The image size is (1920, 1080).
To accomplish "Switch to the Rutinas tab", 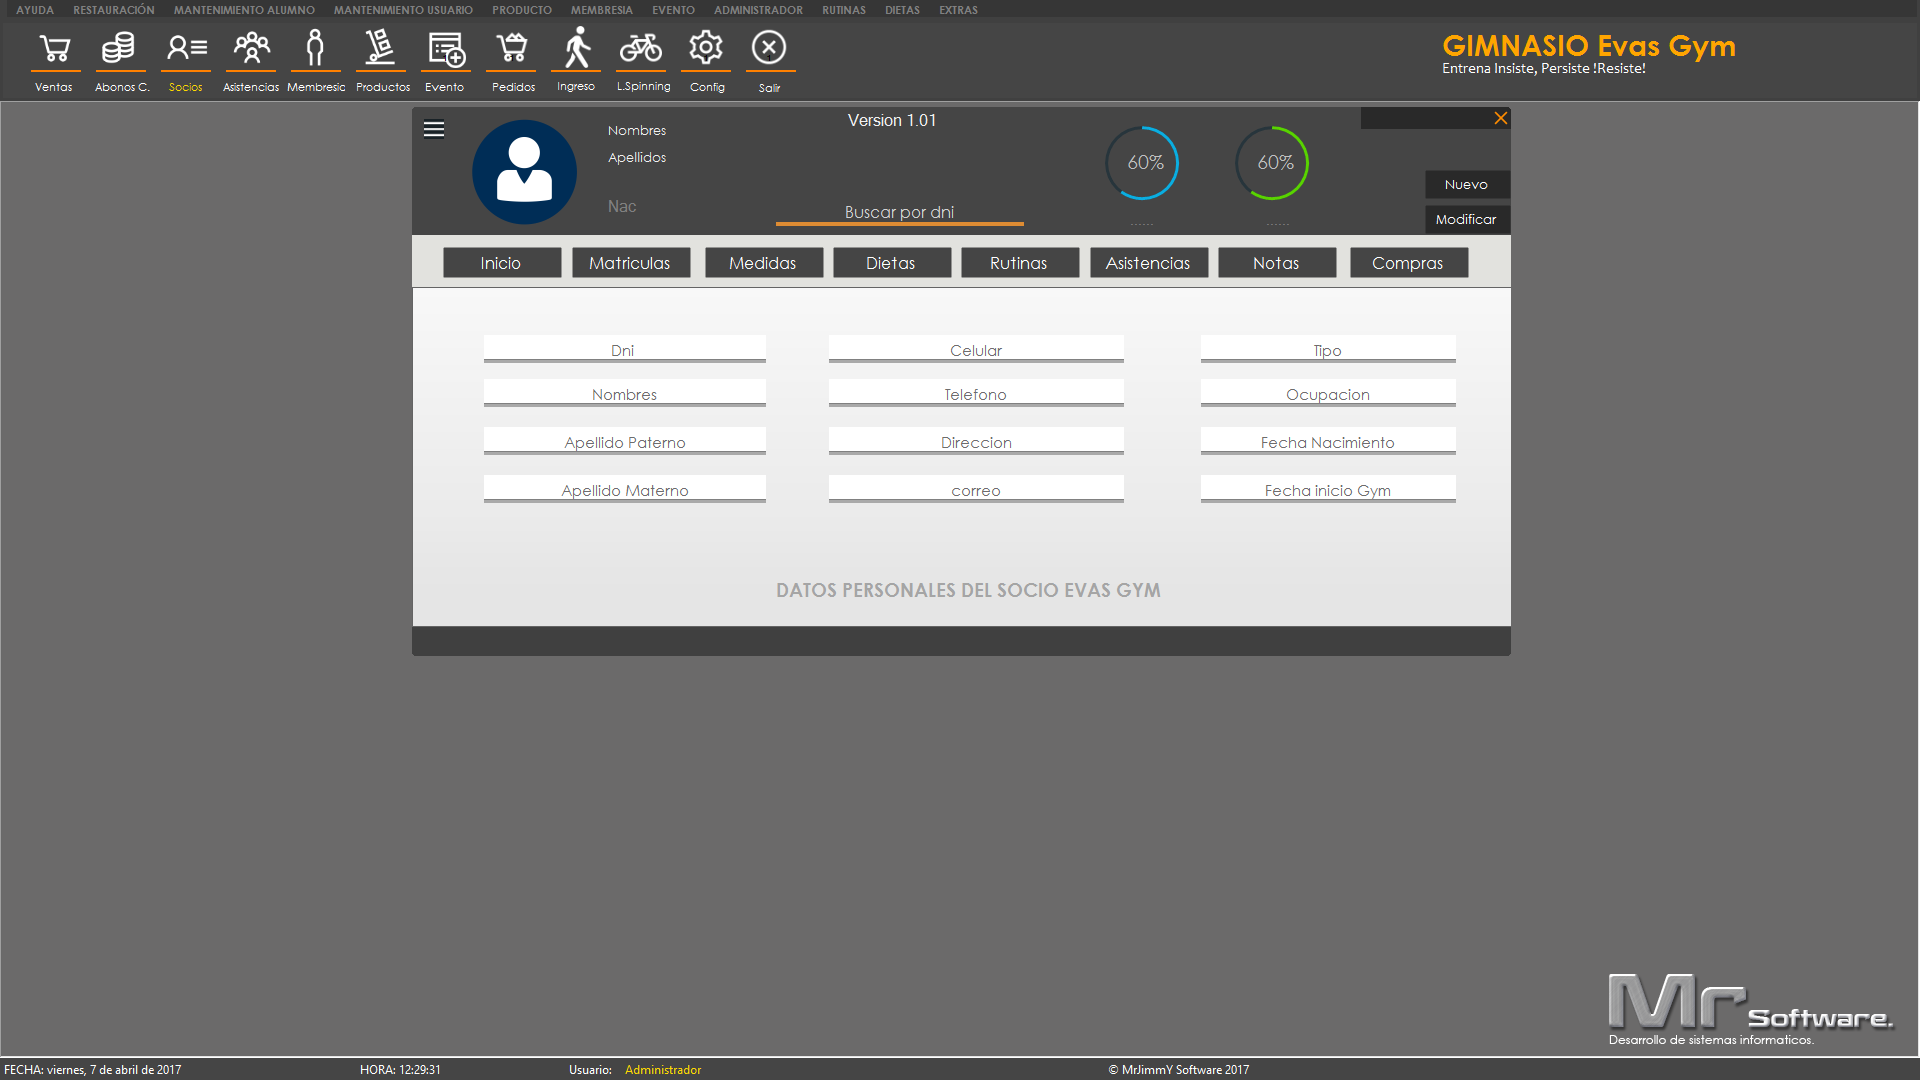I will (1020, 263).
